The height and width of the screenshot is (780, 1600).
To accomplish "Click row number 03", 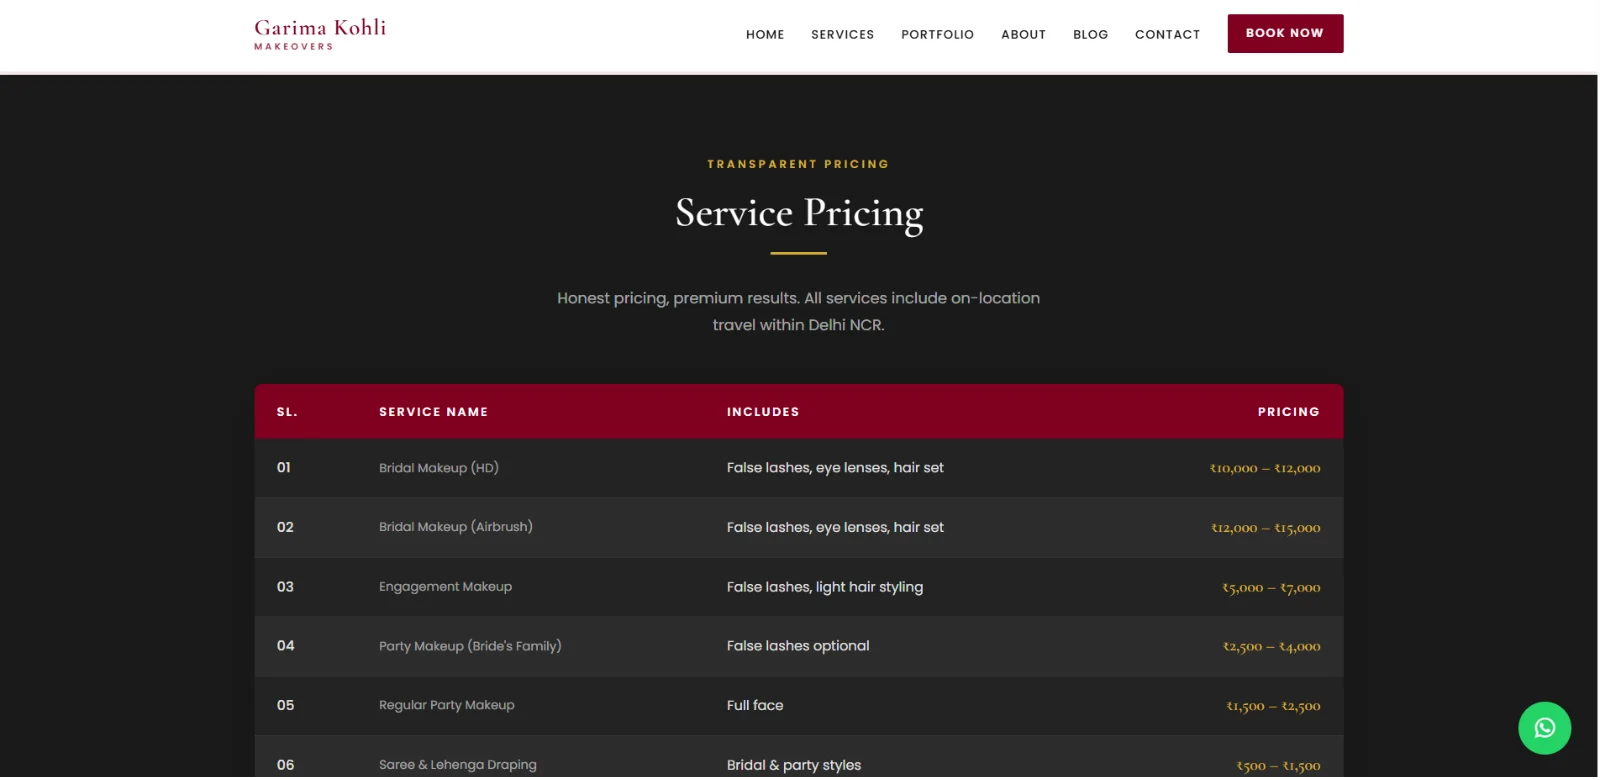I will point(285,587).
